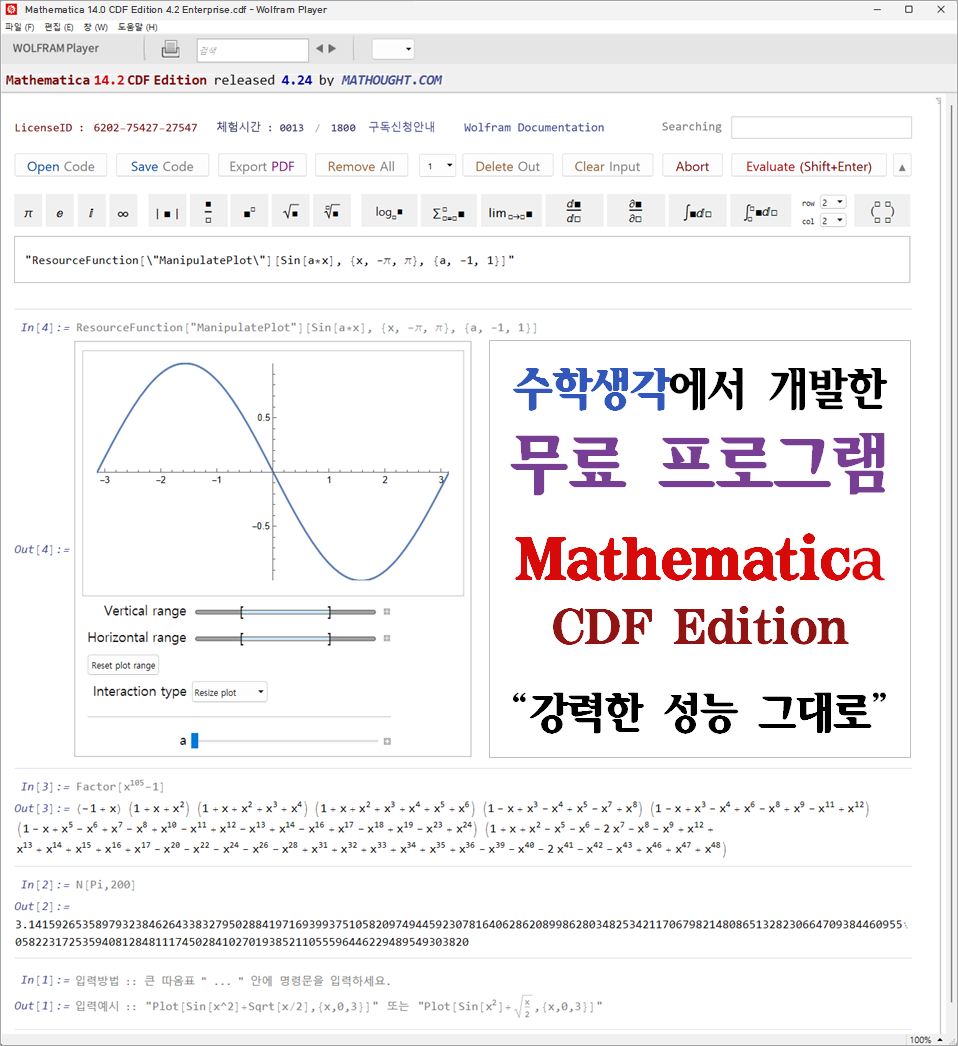Insert the fraction template
958x1046 pixels.
coord(208,212)
